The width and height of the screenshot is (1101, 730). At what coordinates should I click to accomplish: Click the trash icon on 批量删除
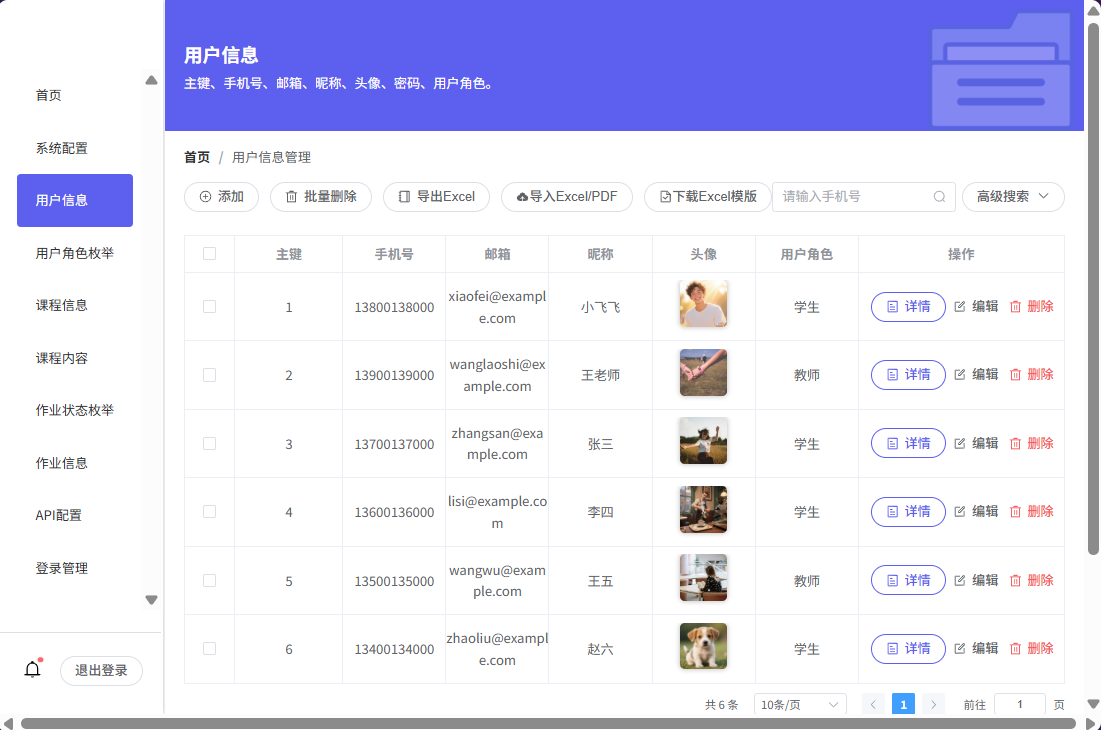pyautogui.click(x=291, y=197)
